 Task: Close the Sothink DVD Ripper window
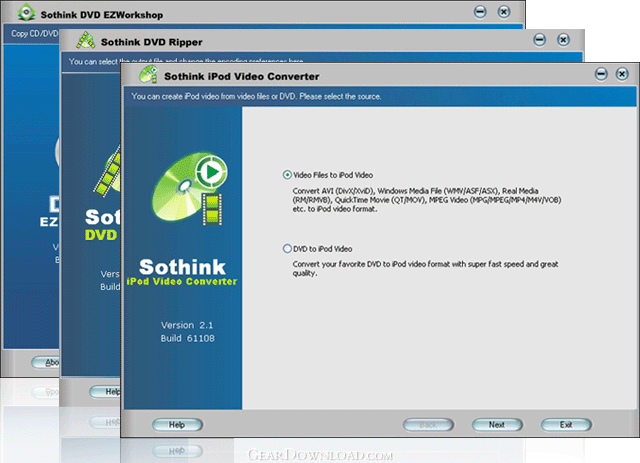tap(563, 40)
